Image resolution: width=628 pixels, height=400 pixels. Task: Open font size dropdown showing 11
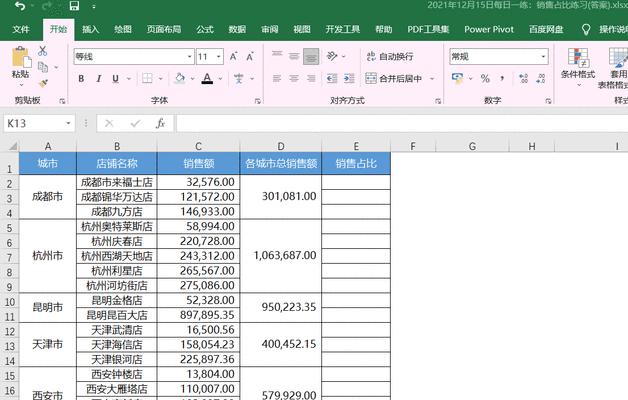pos(219,56)
